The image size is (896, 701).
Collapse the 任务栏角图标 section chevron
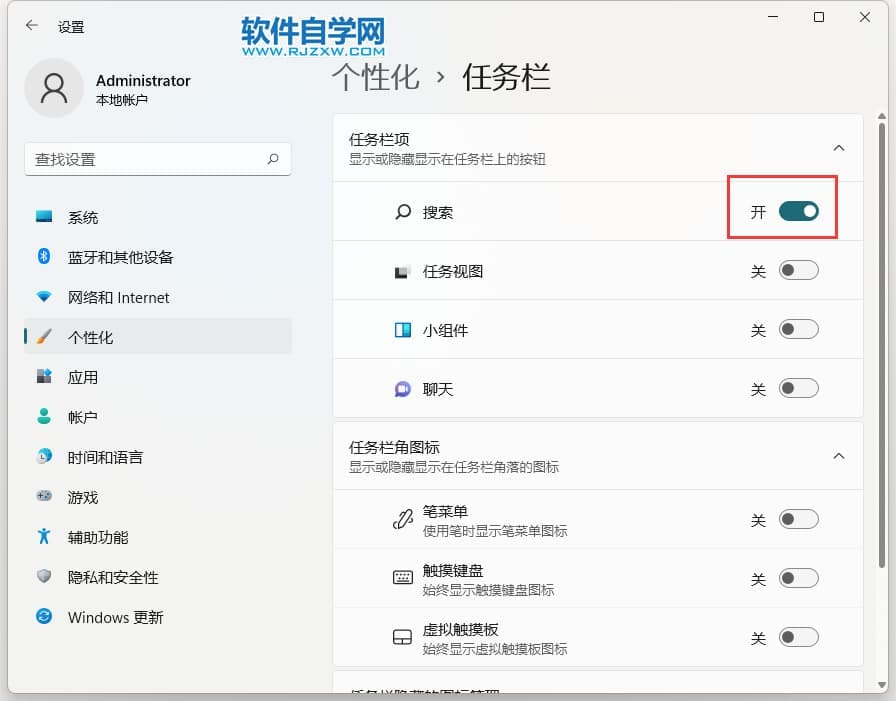pos(838,456)
